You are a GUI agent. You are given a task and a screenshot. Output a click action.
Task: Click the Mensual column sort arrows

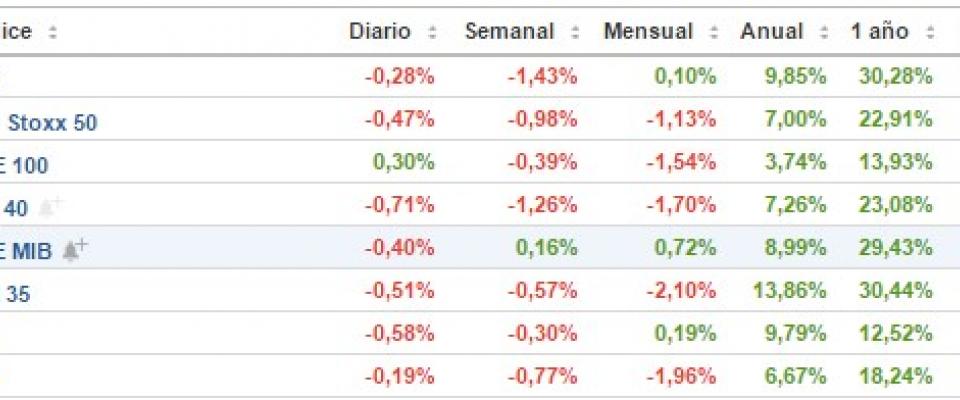714,32
